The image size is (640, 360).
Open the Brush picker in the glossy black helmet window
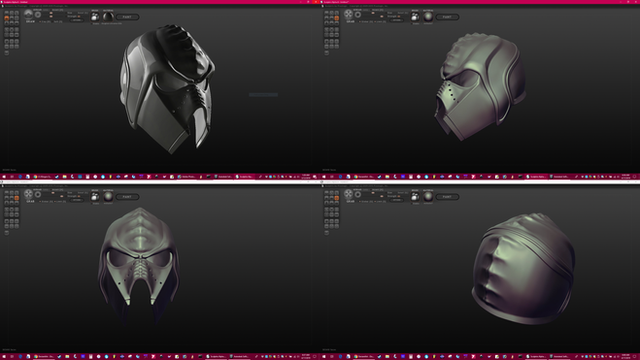click(x=95, y=17)
